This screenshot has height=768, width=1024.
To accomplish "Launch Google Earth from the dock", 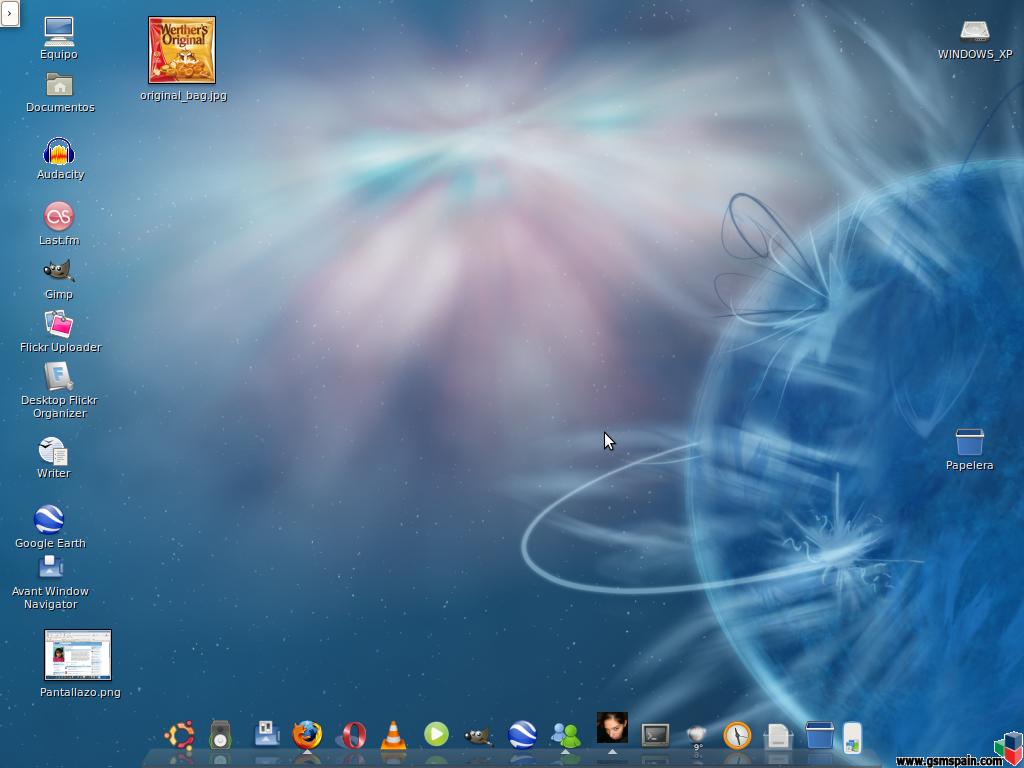I will pos(522,735).
